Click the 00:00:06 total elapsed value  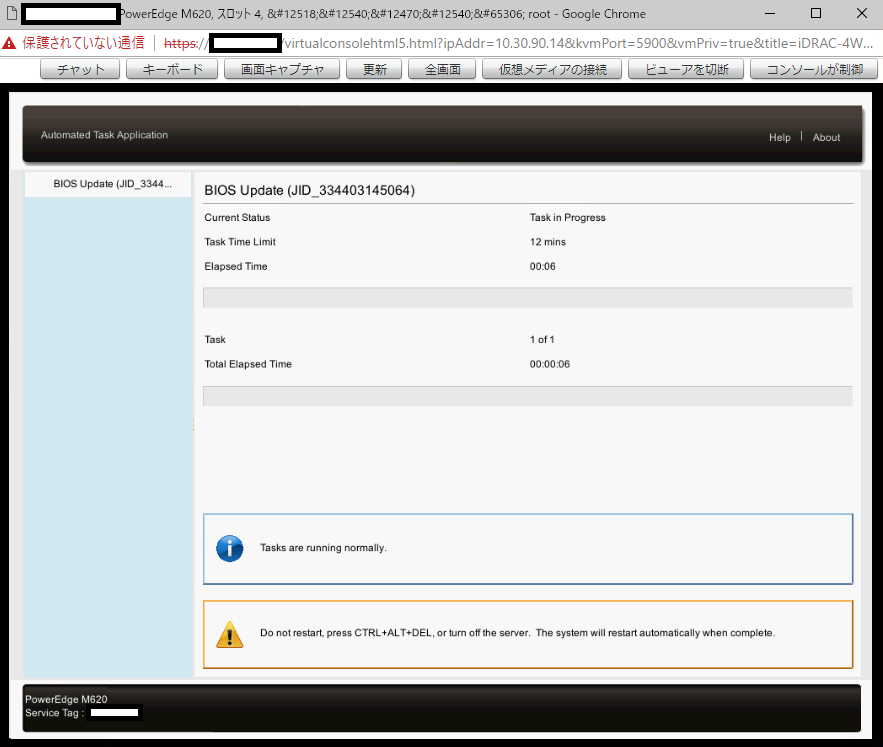tap(550, 364)
